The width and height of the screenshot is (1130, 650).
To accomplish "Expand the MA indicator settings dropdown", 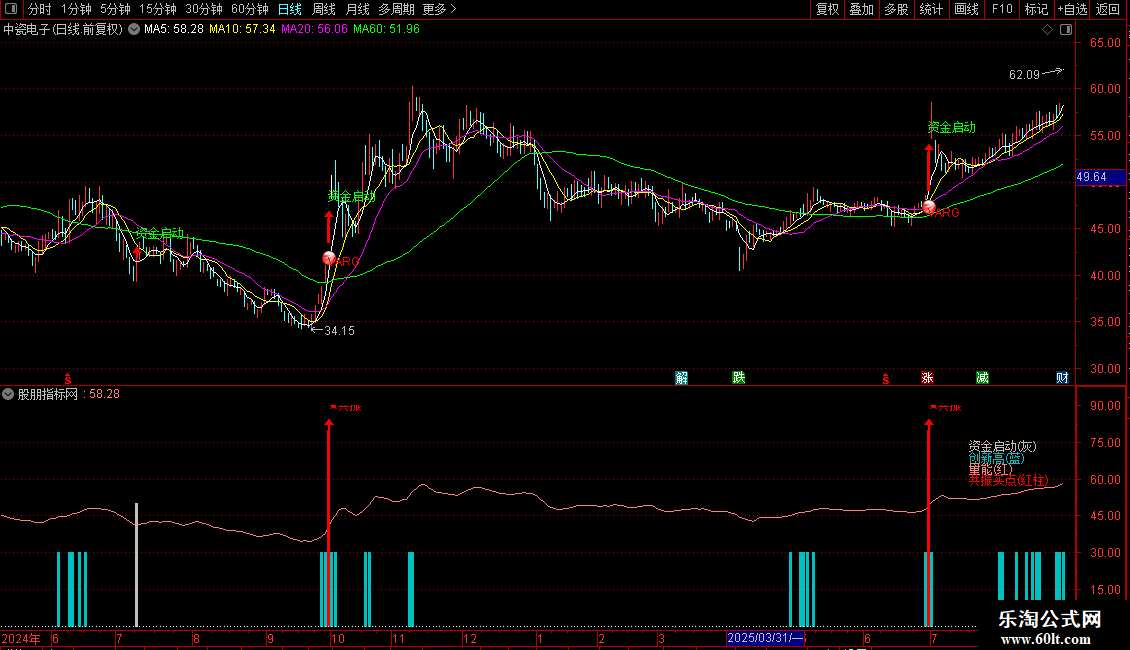I will click(x=134, y=30).
